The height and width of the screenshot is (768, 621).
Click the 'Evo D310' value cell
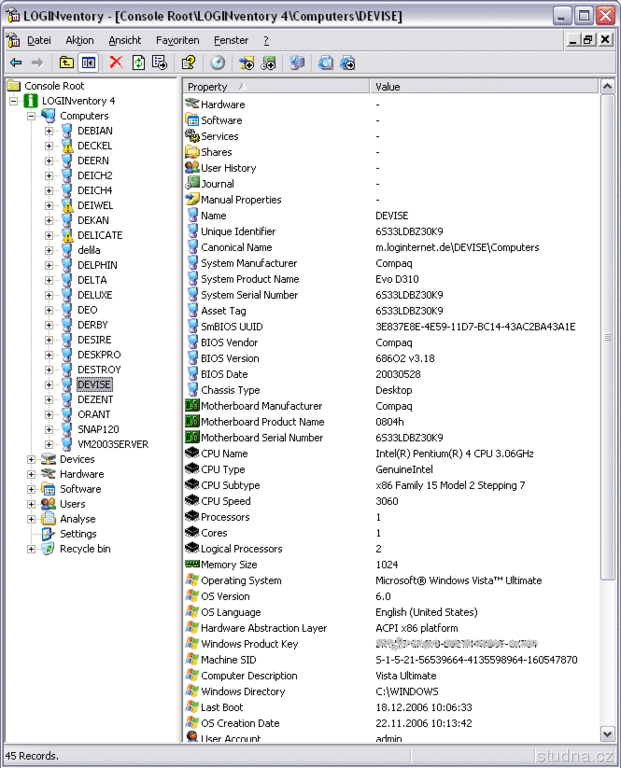tap(397, 279)
